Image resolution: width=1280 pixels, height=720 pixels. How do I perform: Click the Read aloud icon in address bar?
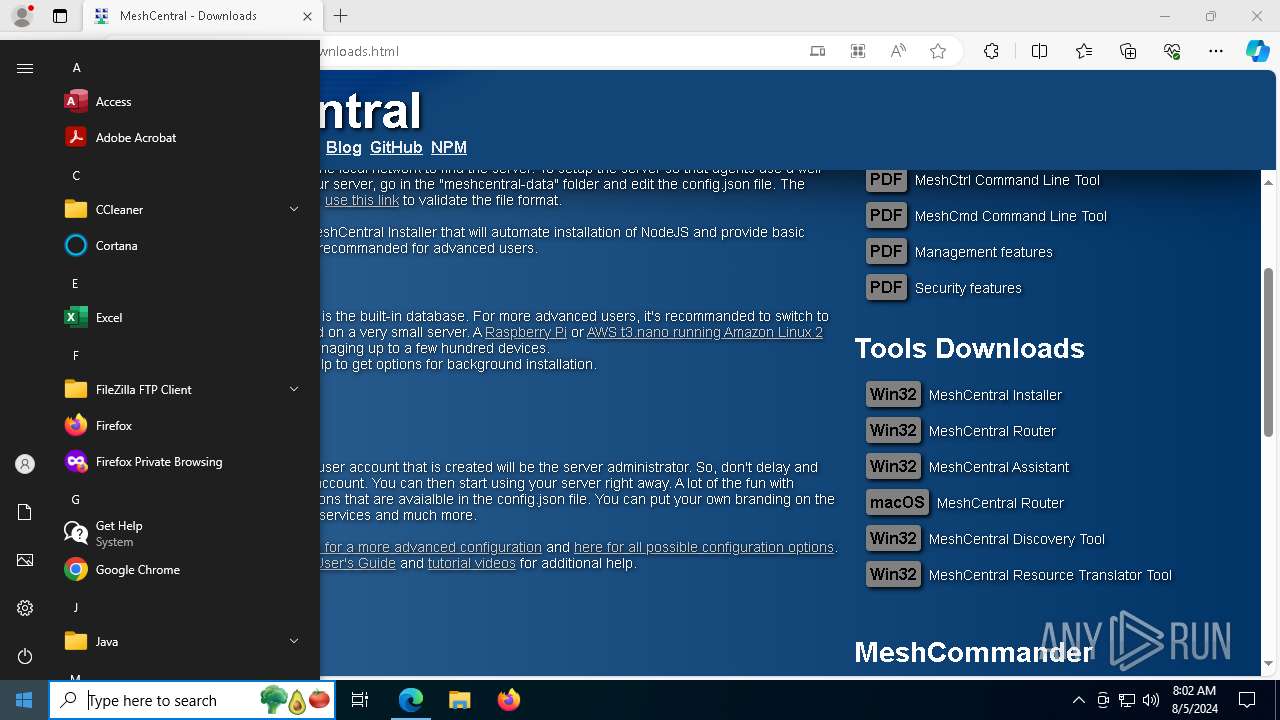(898, 51)
